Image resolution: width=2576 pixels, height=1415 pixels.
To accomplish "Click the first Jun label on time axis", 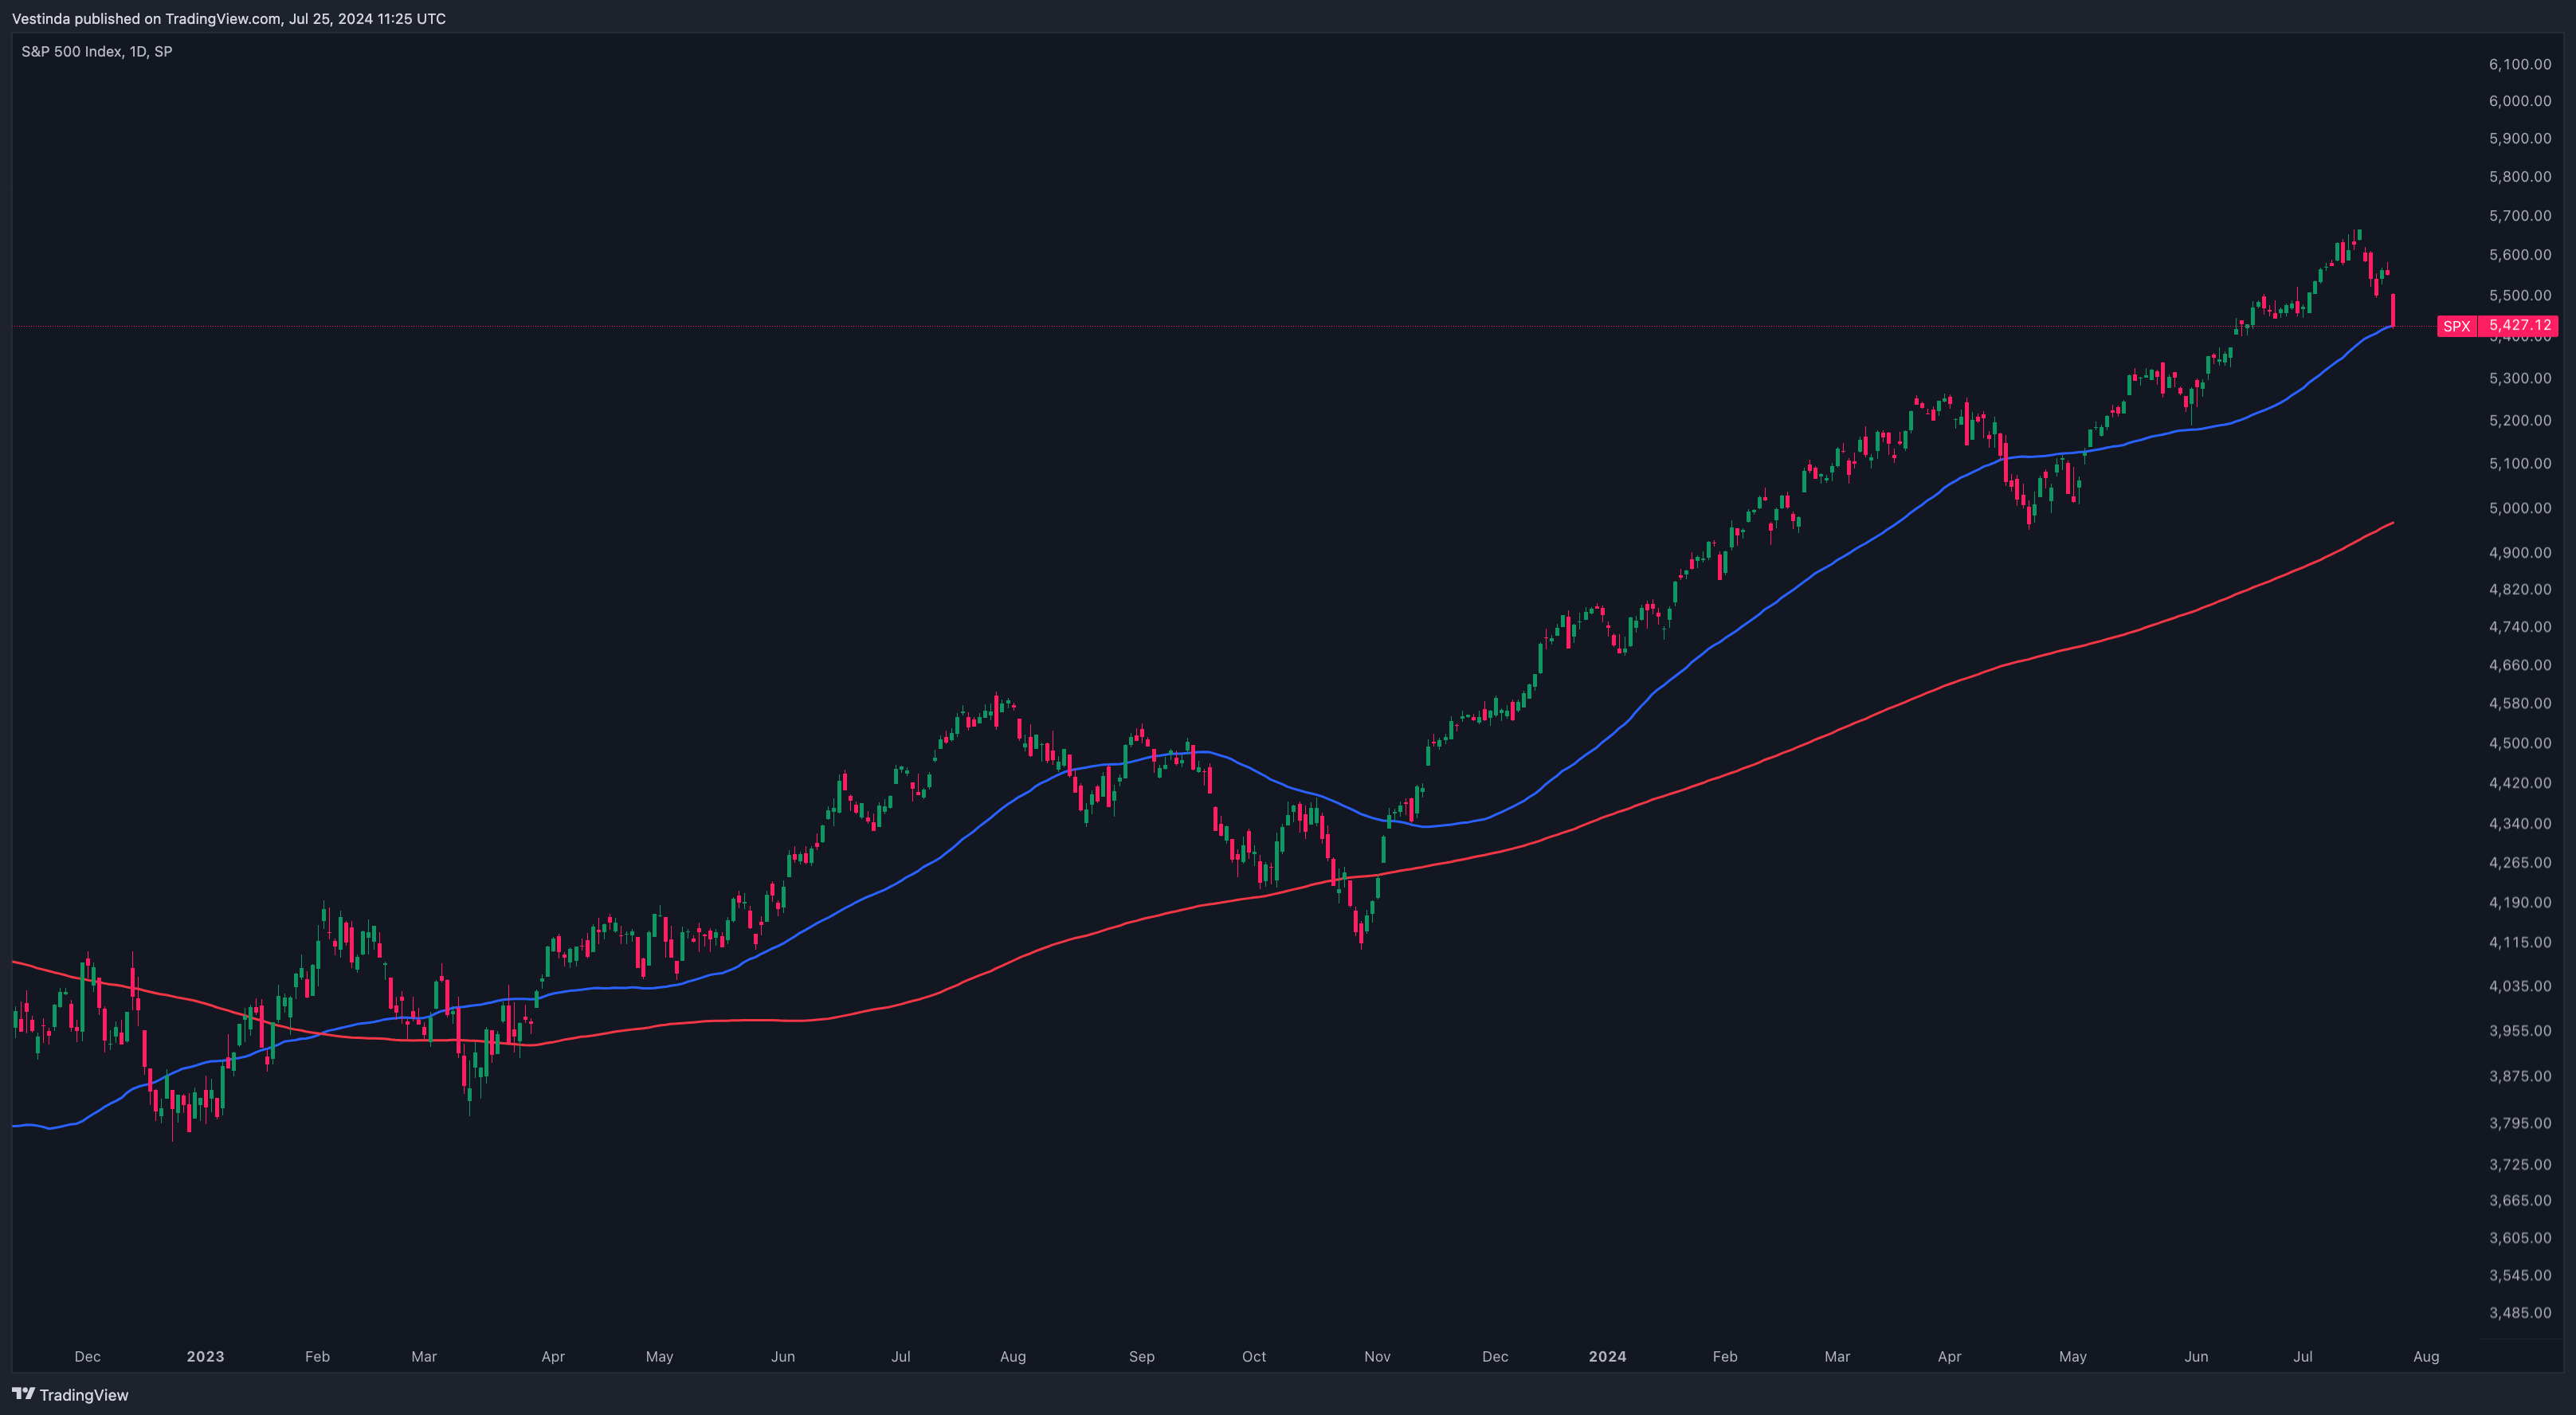I will coord(783,1356).
